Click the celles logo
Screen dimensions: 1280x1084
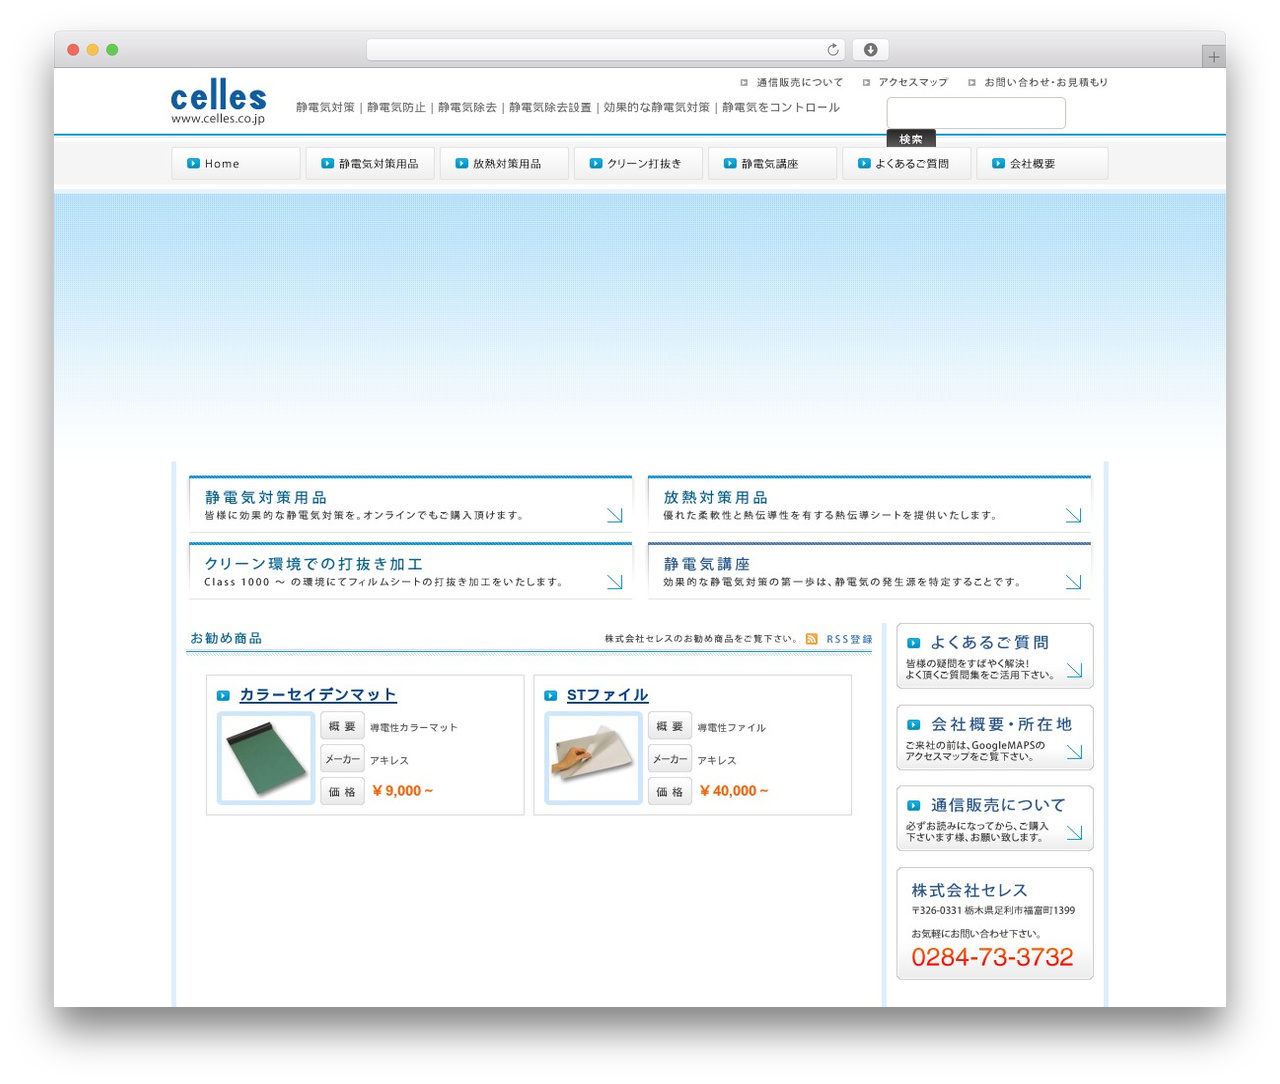click(218, 102)
